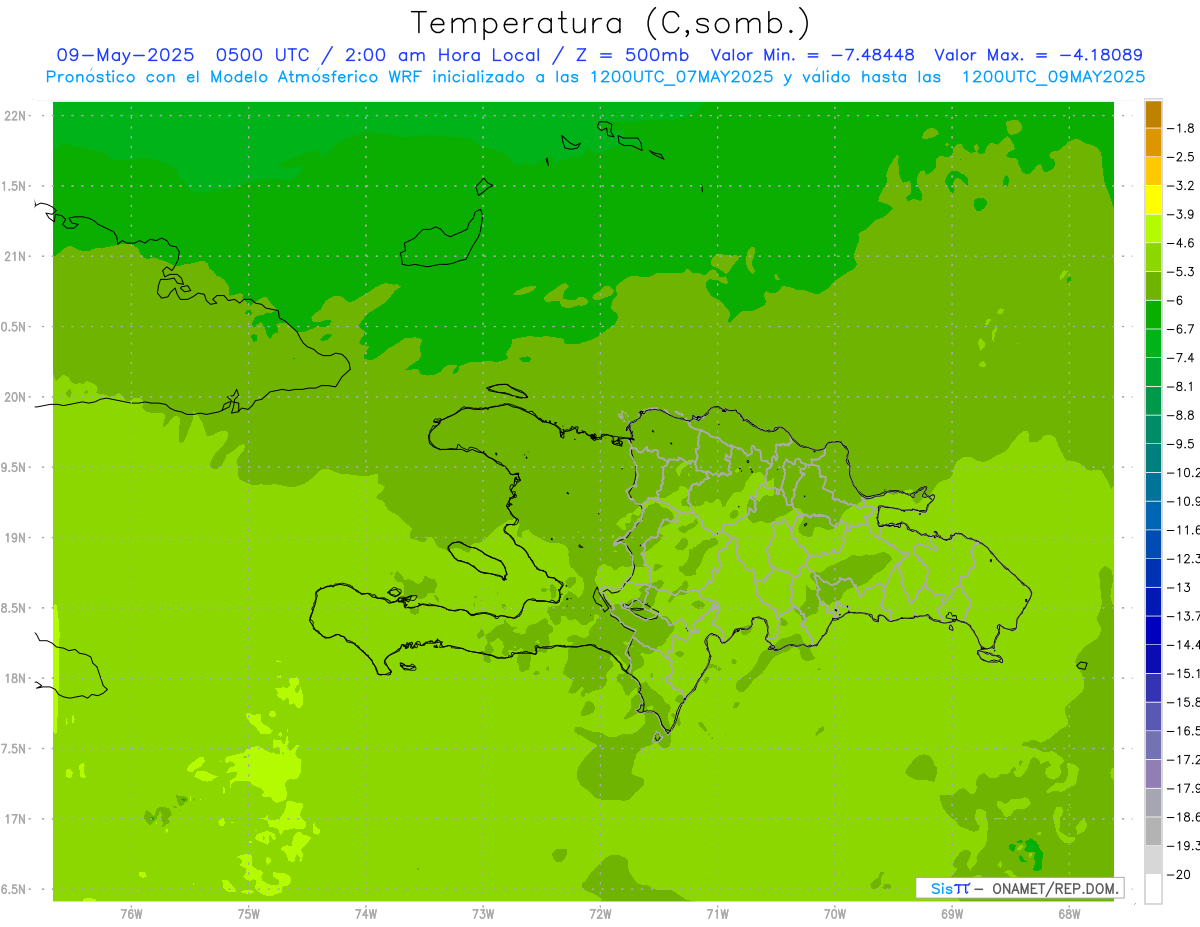Click the 'ONAMET/REP.DOM.' credit label
The image size is (1200, 927).
pos(1055,888)
